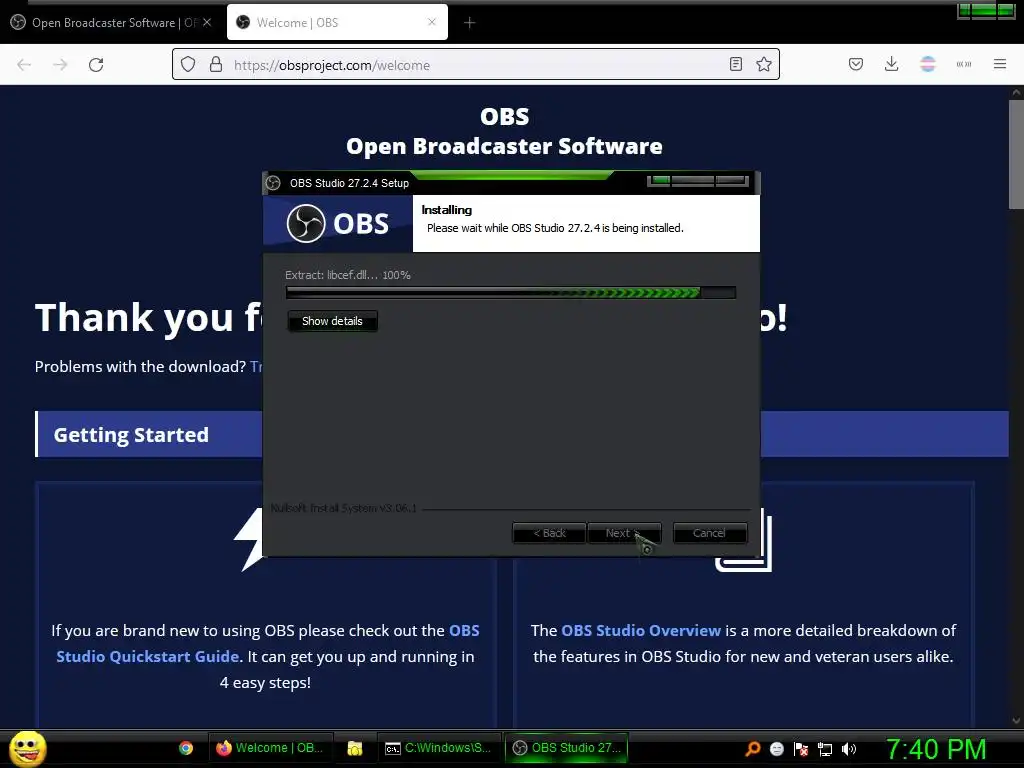Open the file folder taskbar icon
Viewport: 1024px width, 768px height.
355,748
